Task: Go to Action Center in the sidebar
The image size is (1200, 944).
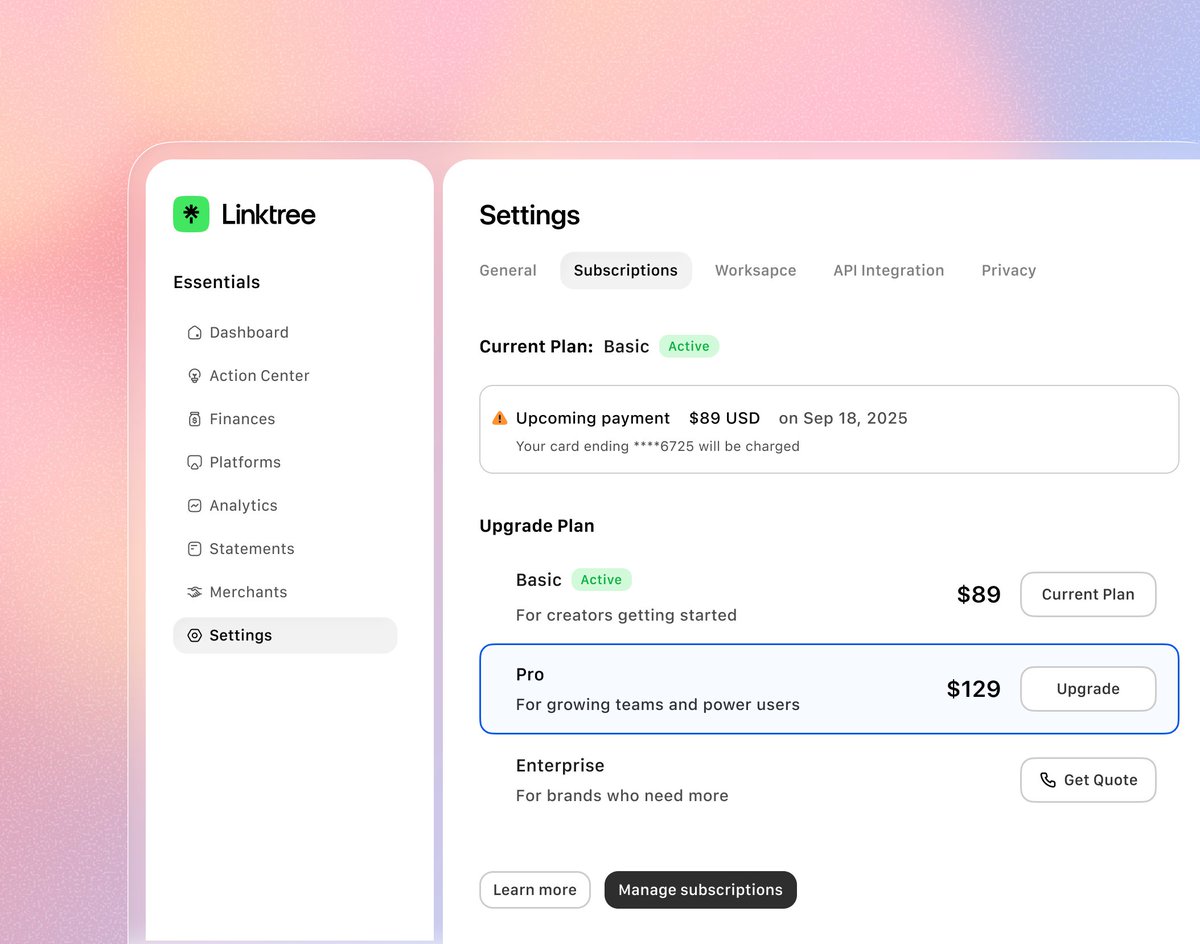Action: click(x=285, y=376)
